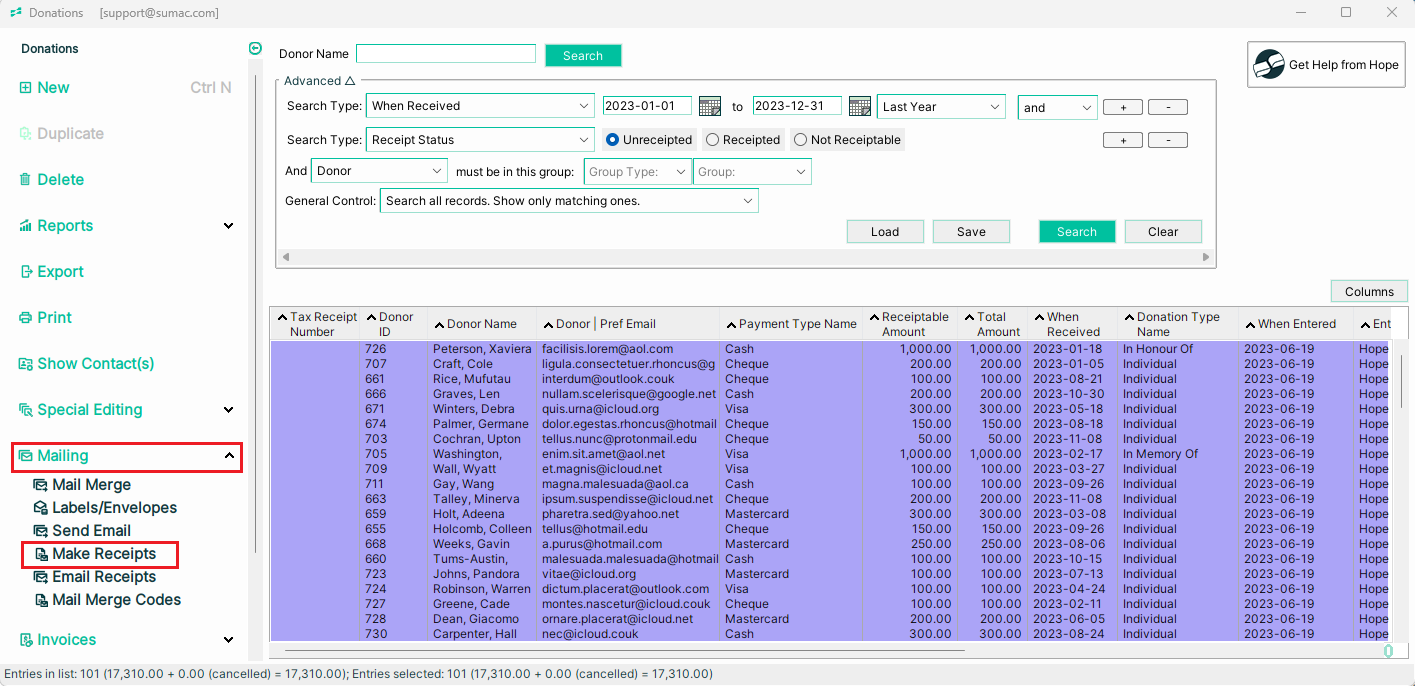The width and height of the screenshot is (1415, 686).
Task: Collapse the Mailing section chevron
Action: 229,456
